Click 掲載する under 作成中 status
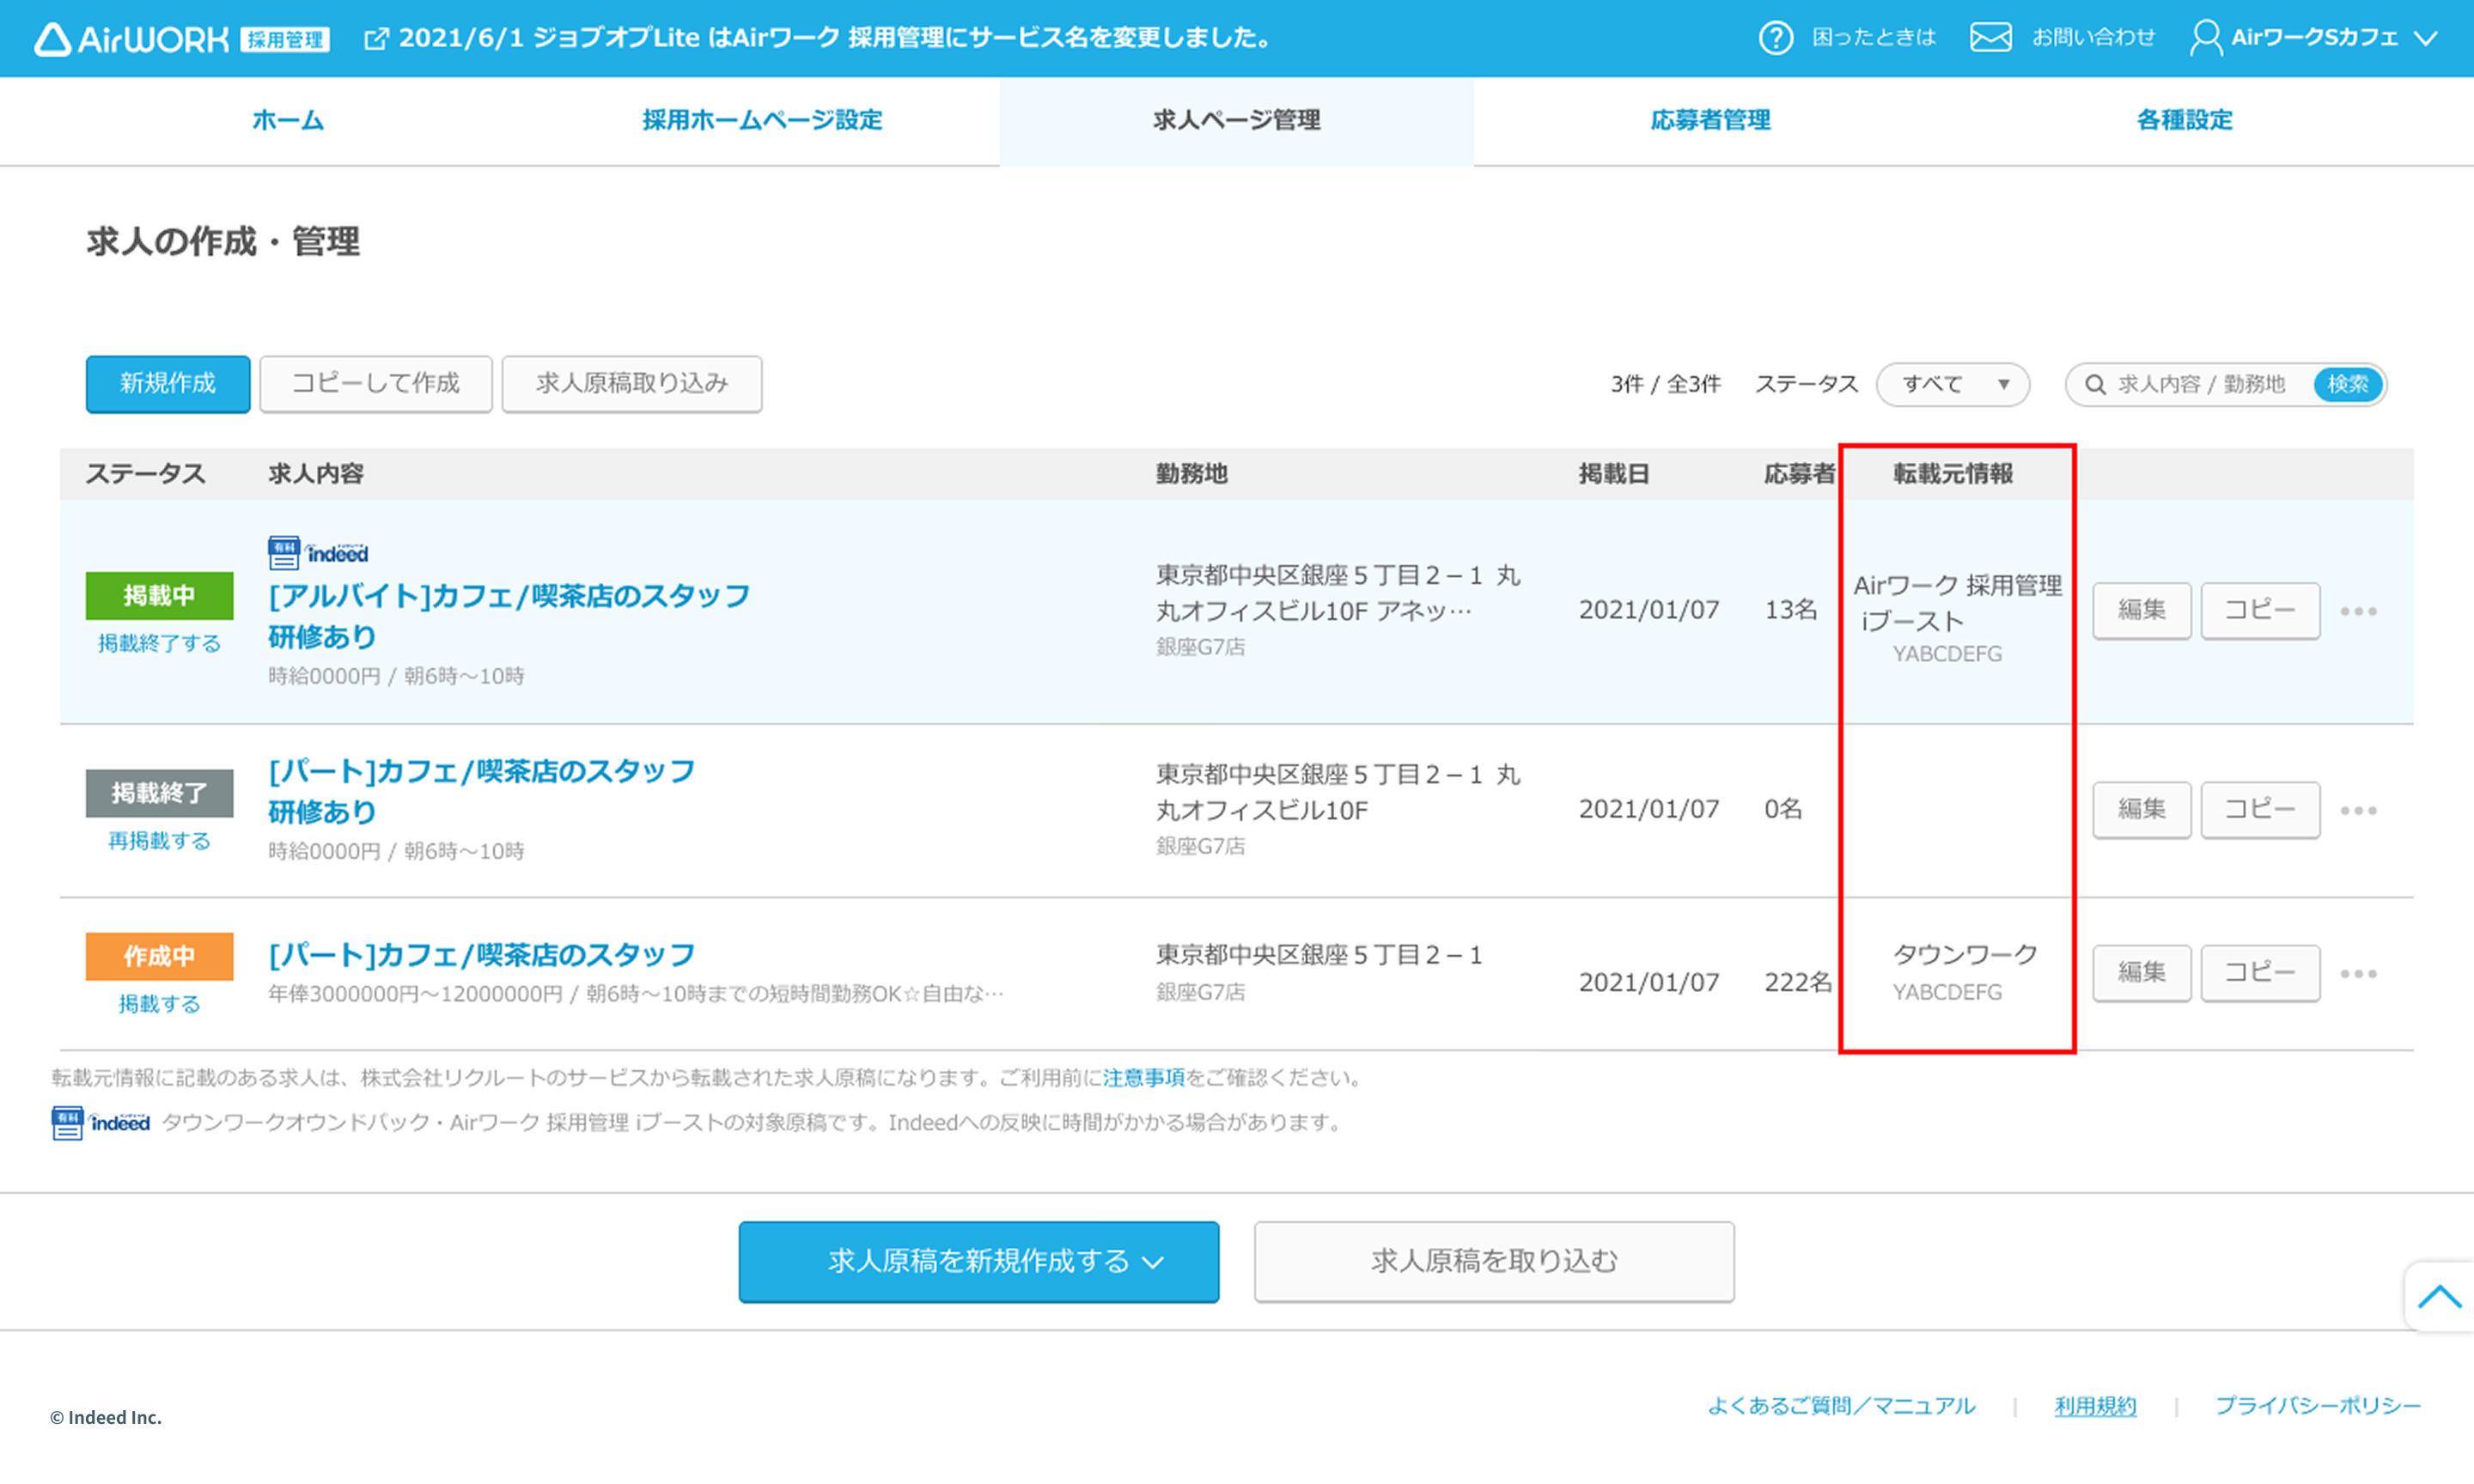The image size is (2474, 1484). click(x=159, y=1004)
